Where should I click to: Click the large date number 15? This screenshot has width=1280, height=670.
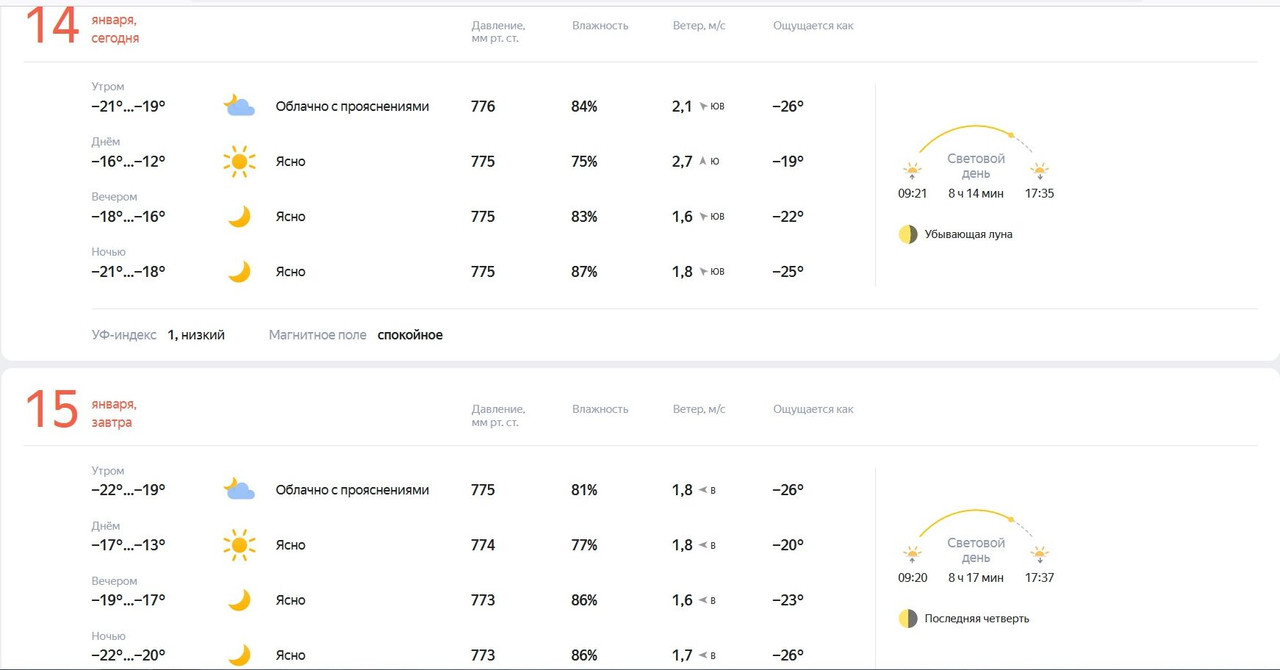pos(51,410)
